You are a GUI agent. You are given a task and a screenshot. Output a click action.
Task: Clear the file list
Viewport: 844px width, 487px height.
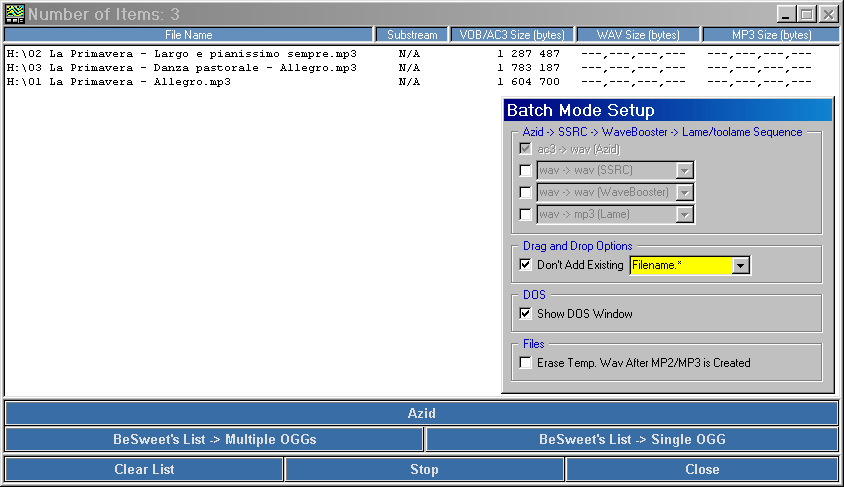tap(144, 469)
